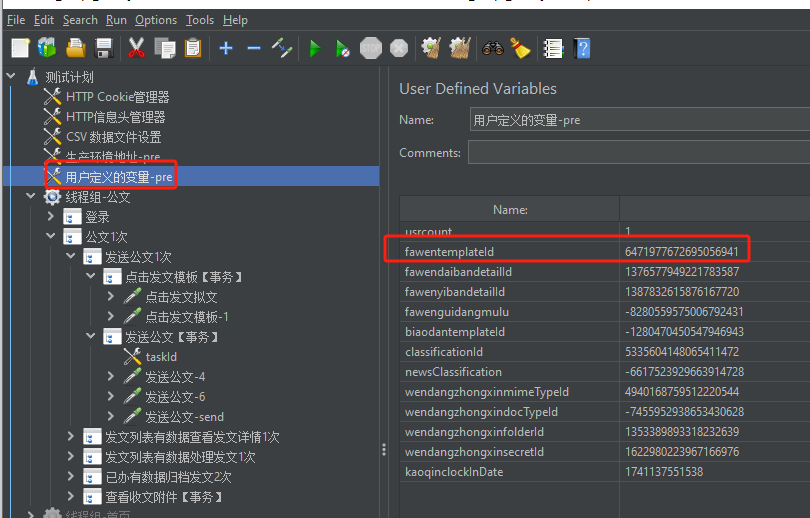Click the Save floppy disk icon
Image resolution: width=810 pixels, height=518 pixels.
tap(104, 49)
